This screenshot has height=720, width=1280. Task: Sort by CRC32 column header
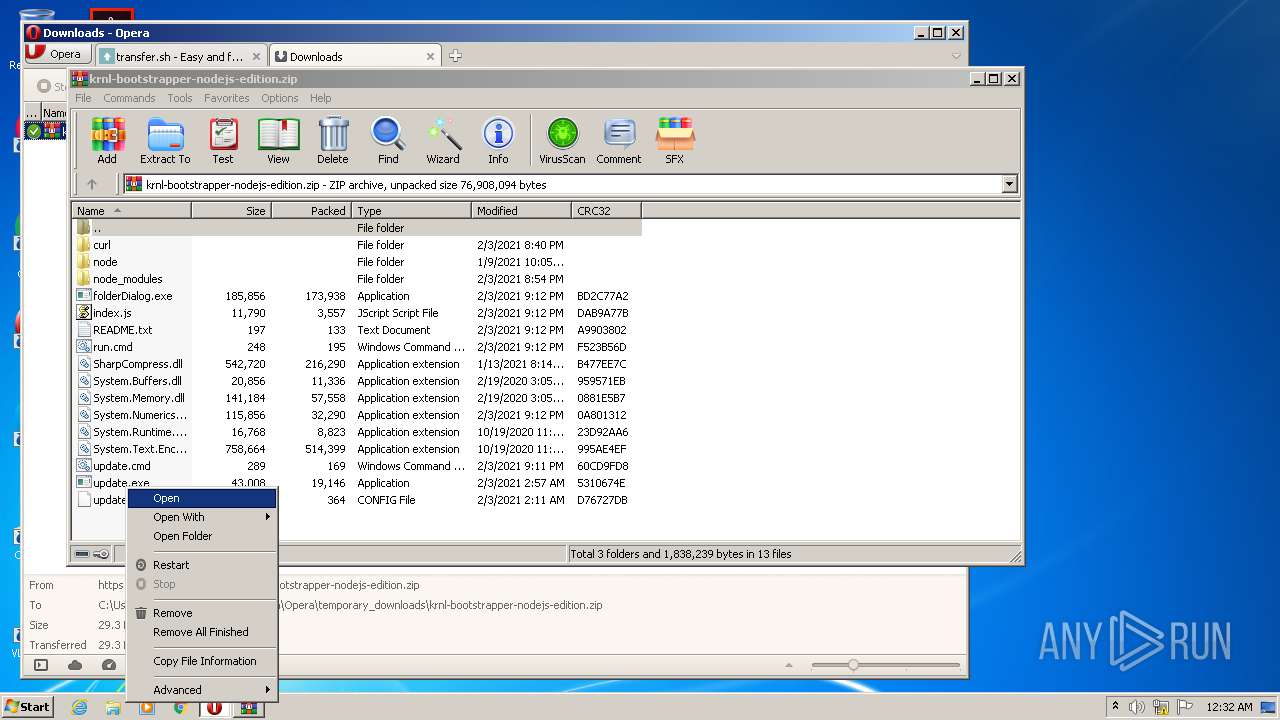pyautogui.click(x=606, y=211)
